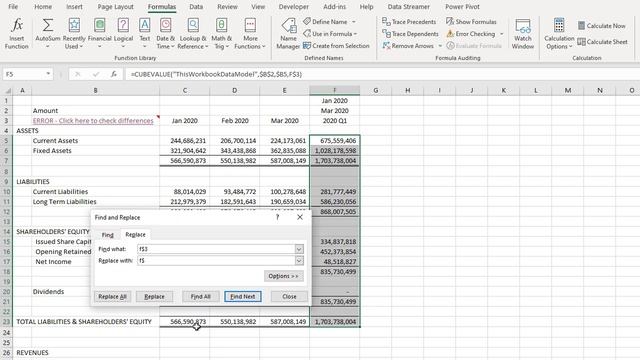640x360 pixels.
Task: Select the 2020 Q1 header cell
Action: 335,121
